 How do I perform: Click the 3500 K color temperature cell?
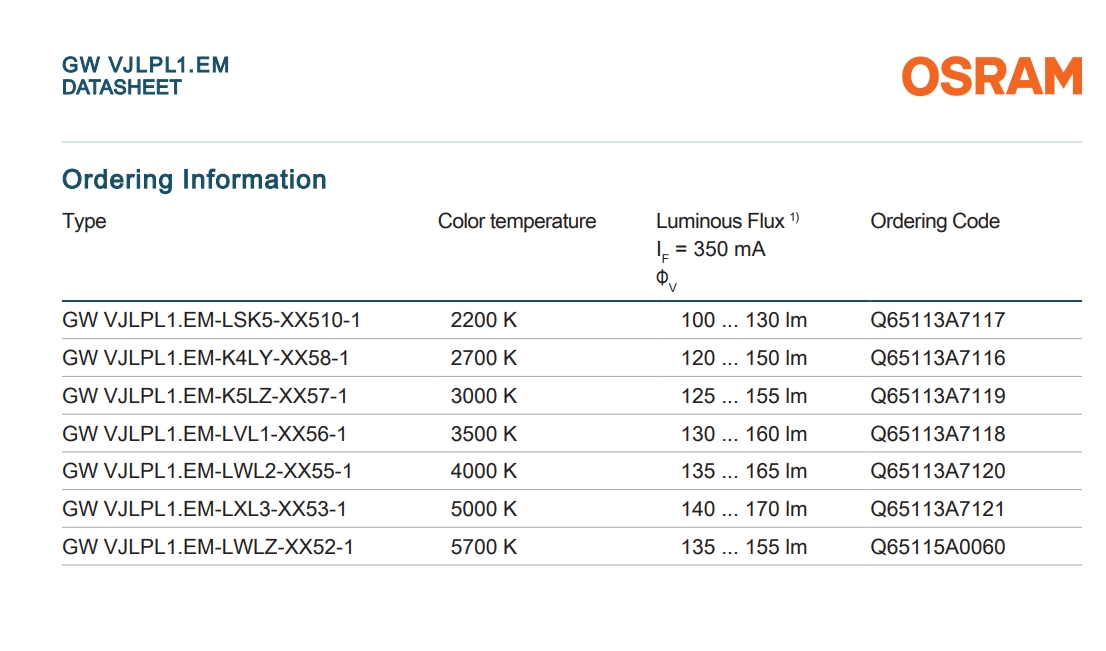point(484,434)
